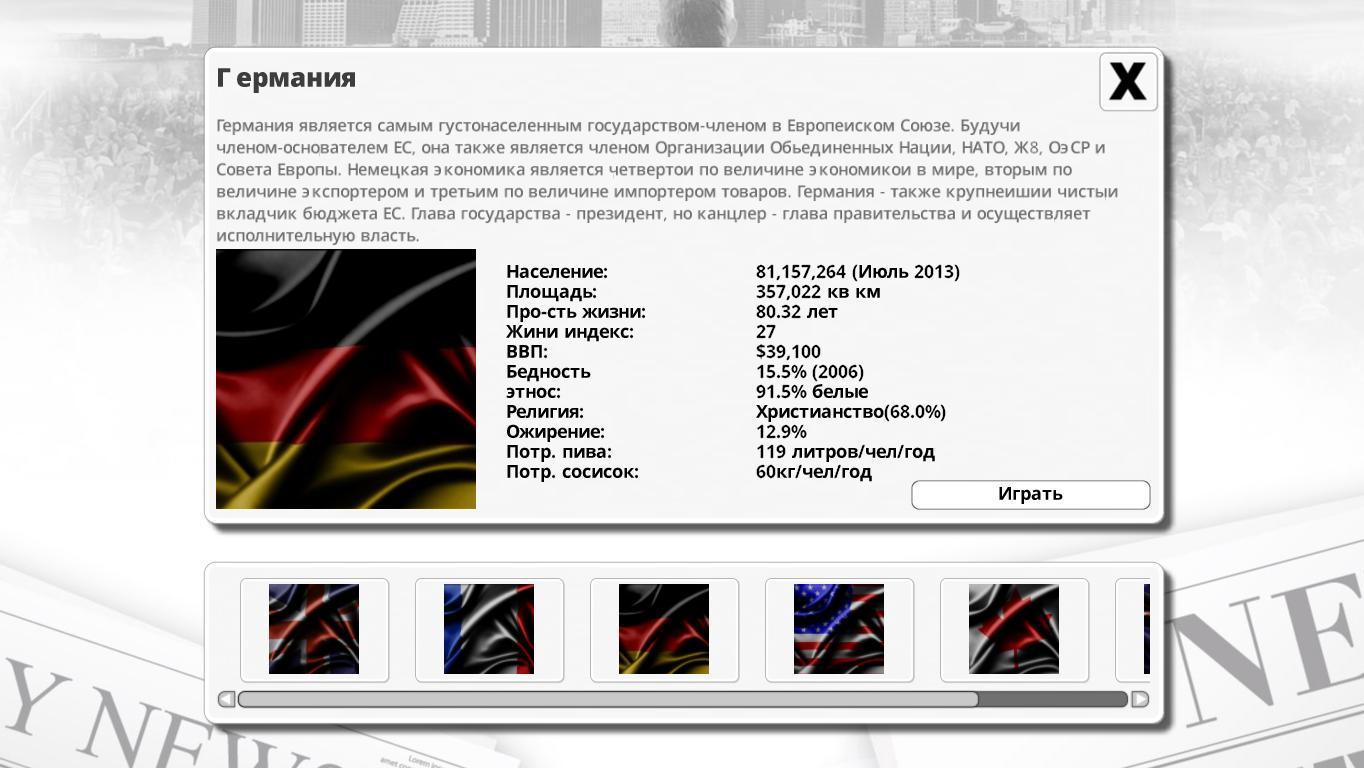
Task: Click the left scroll arrow of the flag carousel
Action: [x=226, y=699]
